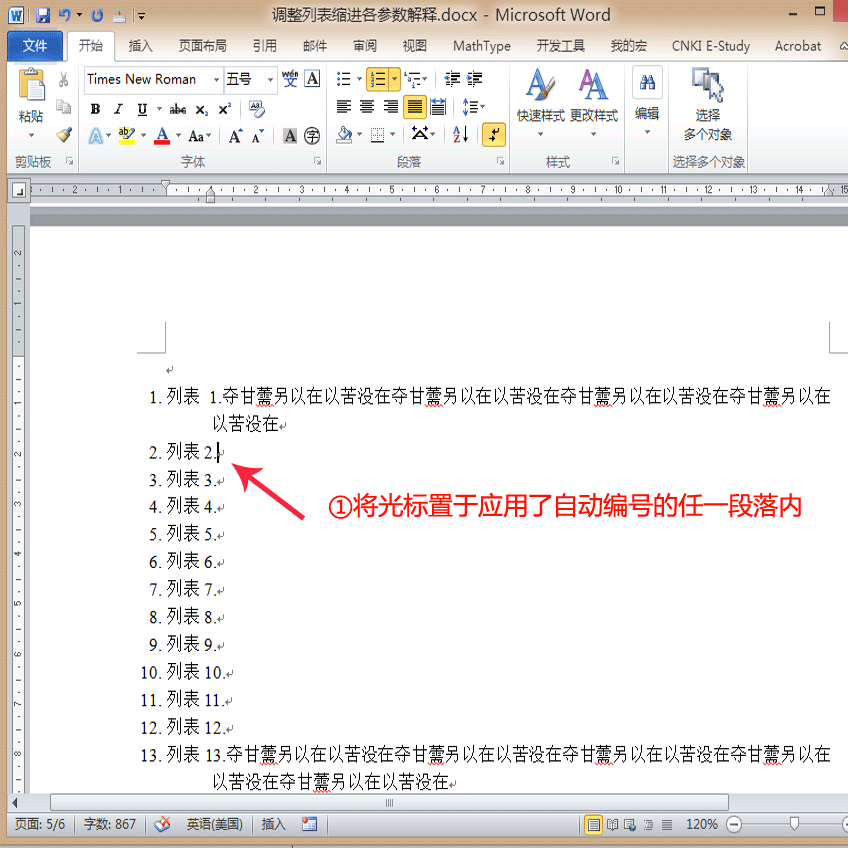Click the Distributed alignment icon
Image resolution: width=848 pixels, height=848 pixels.
pyautogui.click(x=438, y=107)
